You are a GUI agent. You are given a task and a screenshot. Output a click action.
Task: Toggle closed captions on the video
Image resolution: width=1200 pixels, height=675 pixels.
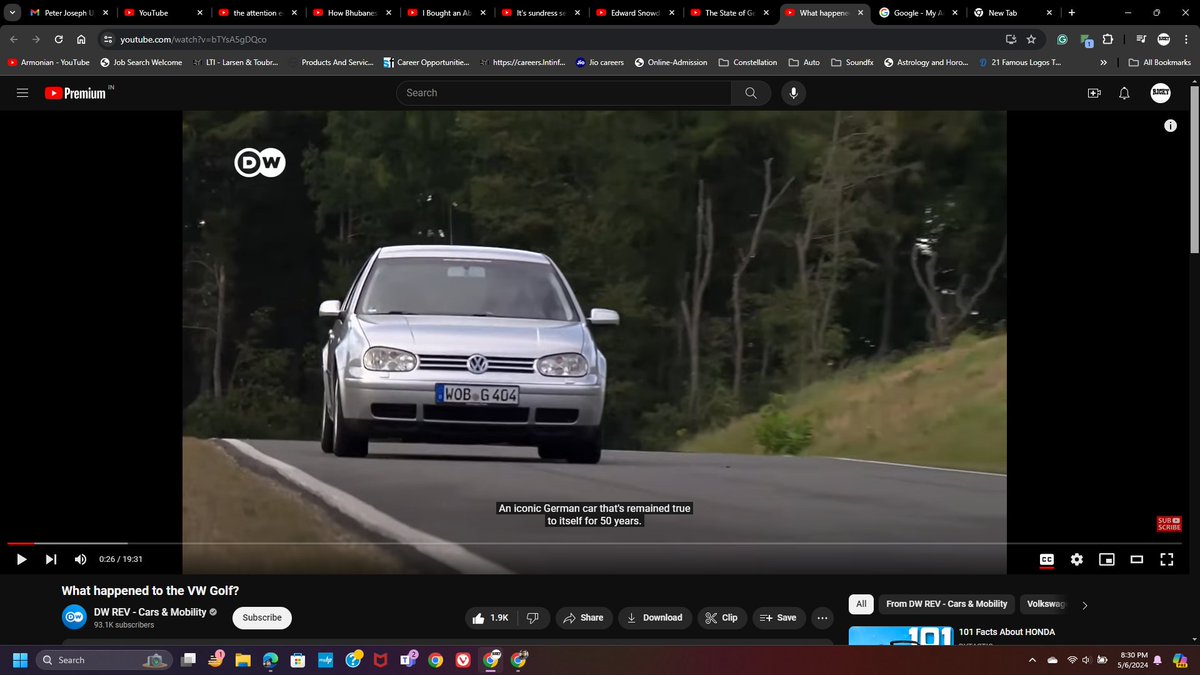(x=1046, y=559)
